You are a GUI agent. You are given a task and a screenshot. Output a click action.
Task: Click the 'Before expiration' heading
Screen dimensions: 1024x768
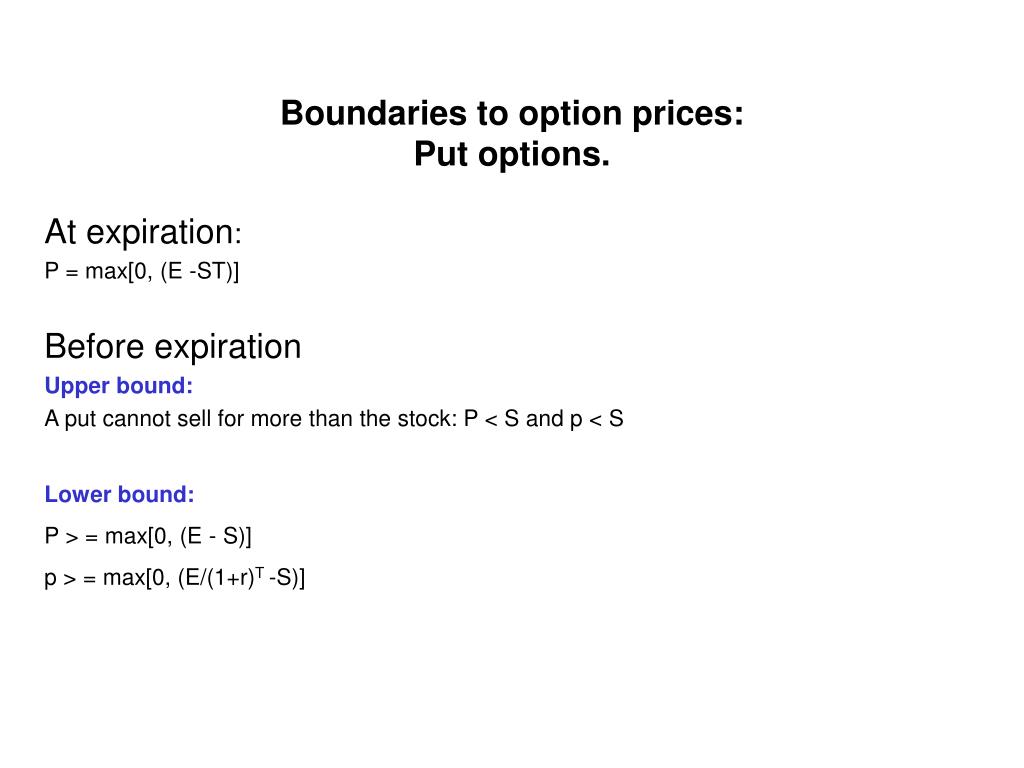coord(173,347)
